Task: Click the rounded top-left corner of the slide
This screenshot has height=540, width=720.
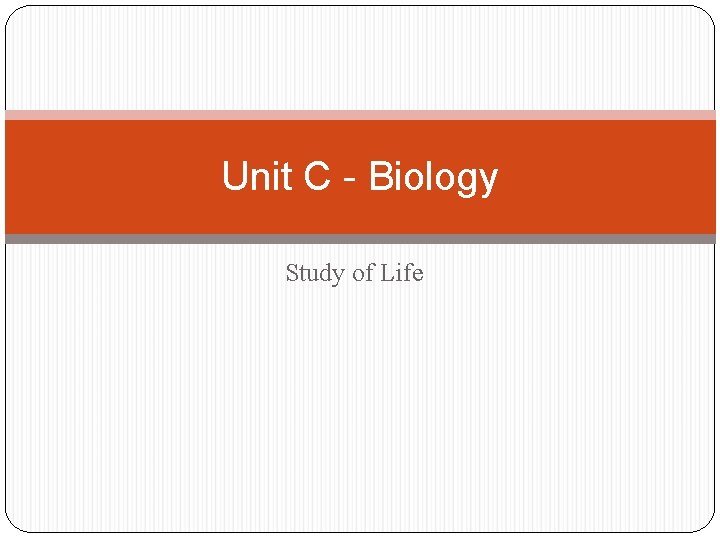Action: 15,15
